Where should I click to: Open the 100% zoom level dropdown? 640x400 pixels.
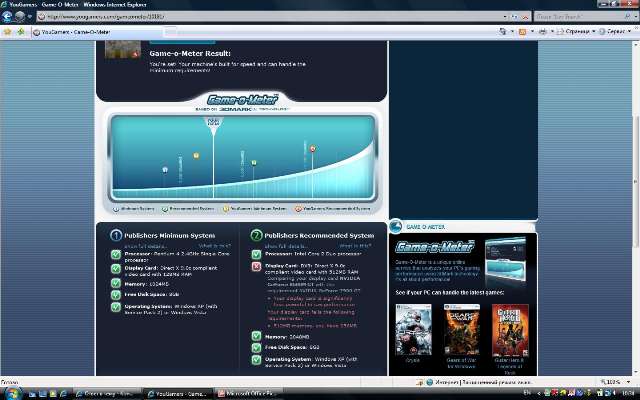pyautogui.click(x=628, y=382)
